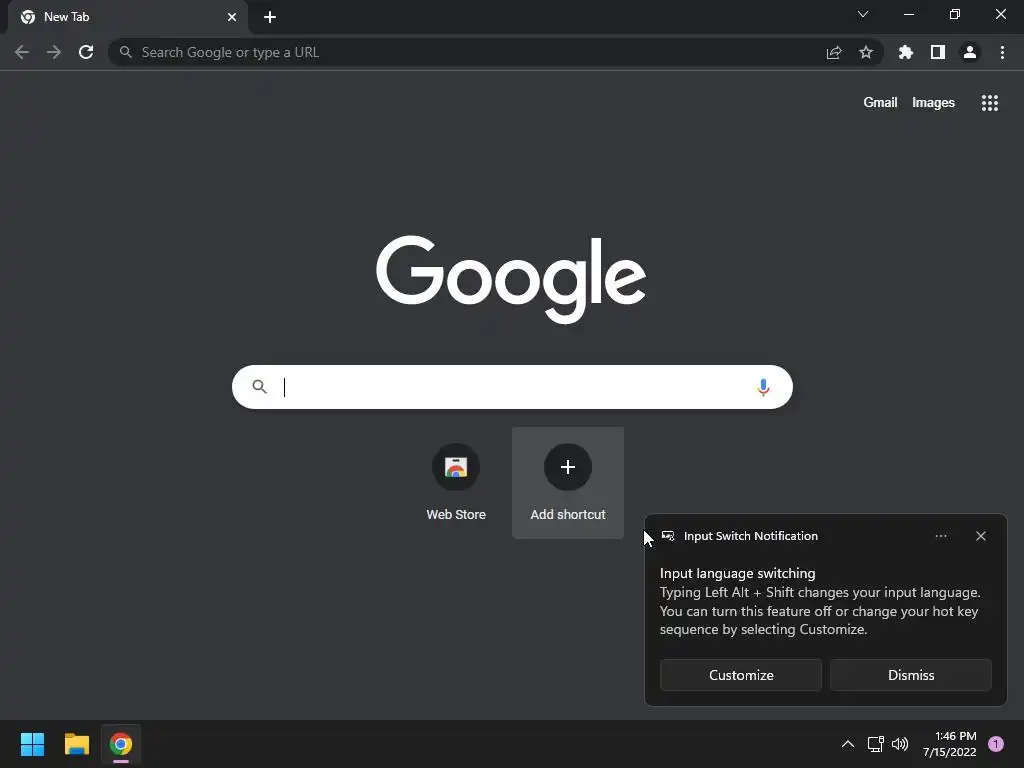The height and width of the screenshot is (768, 1024).
Task: Reload the current page
Action: coord(86,52)
